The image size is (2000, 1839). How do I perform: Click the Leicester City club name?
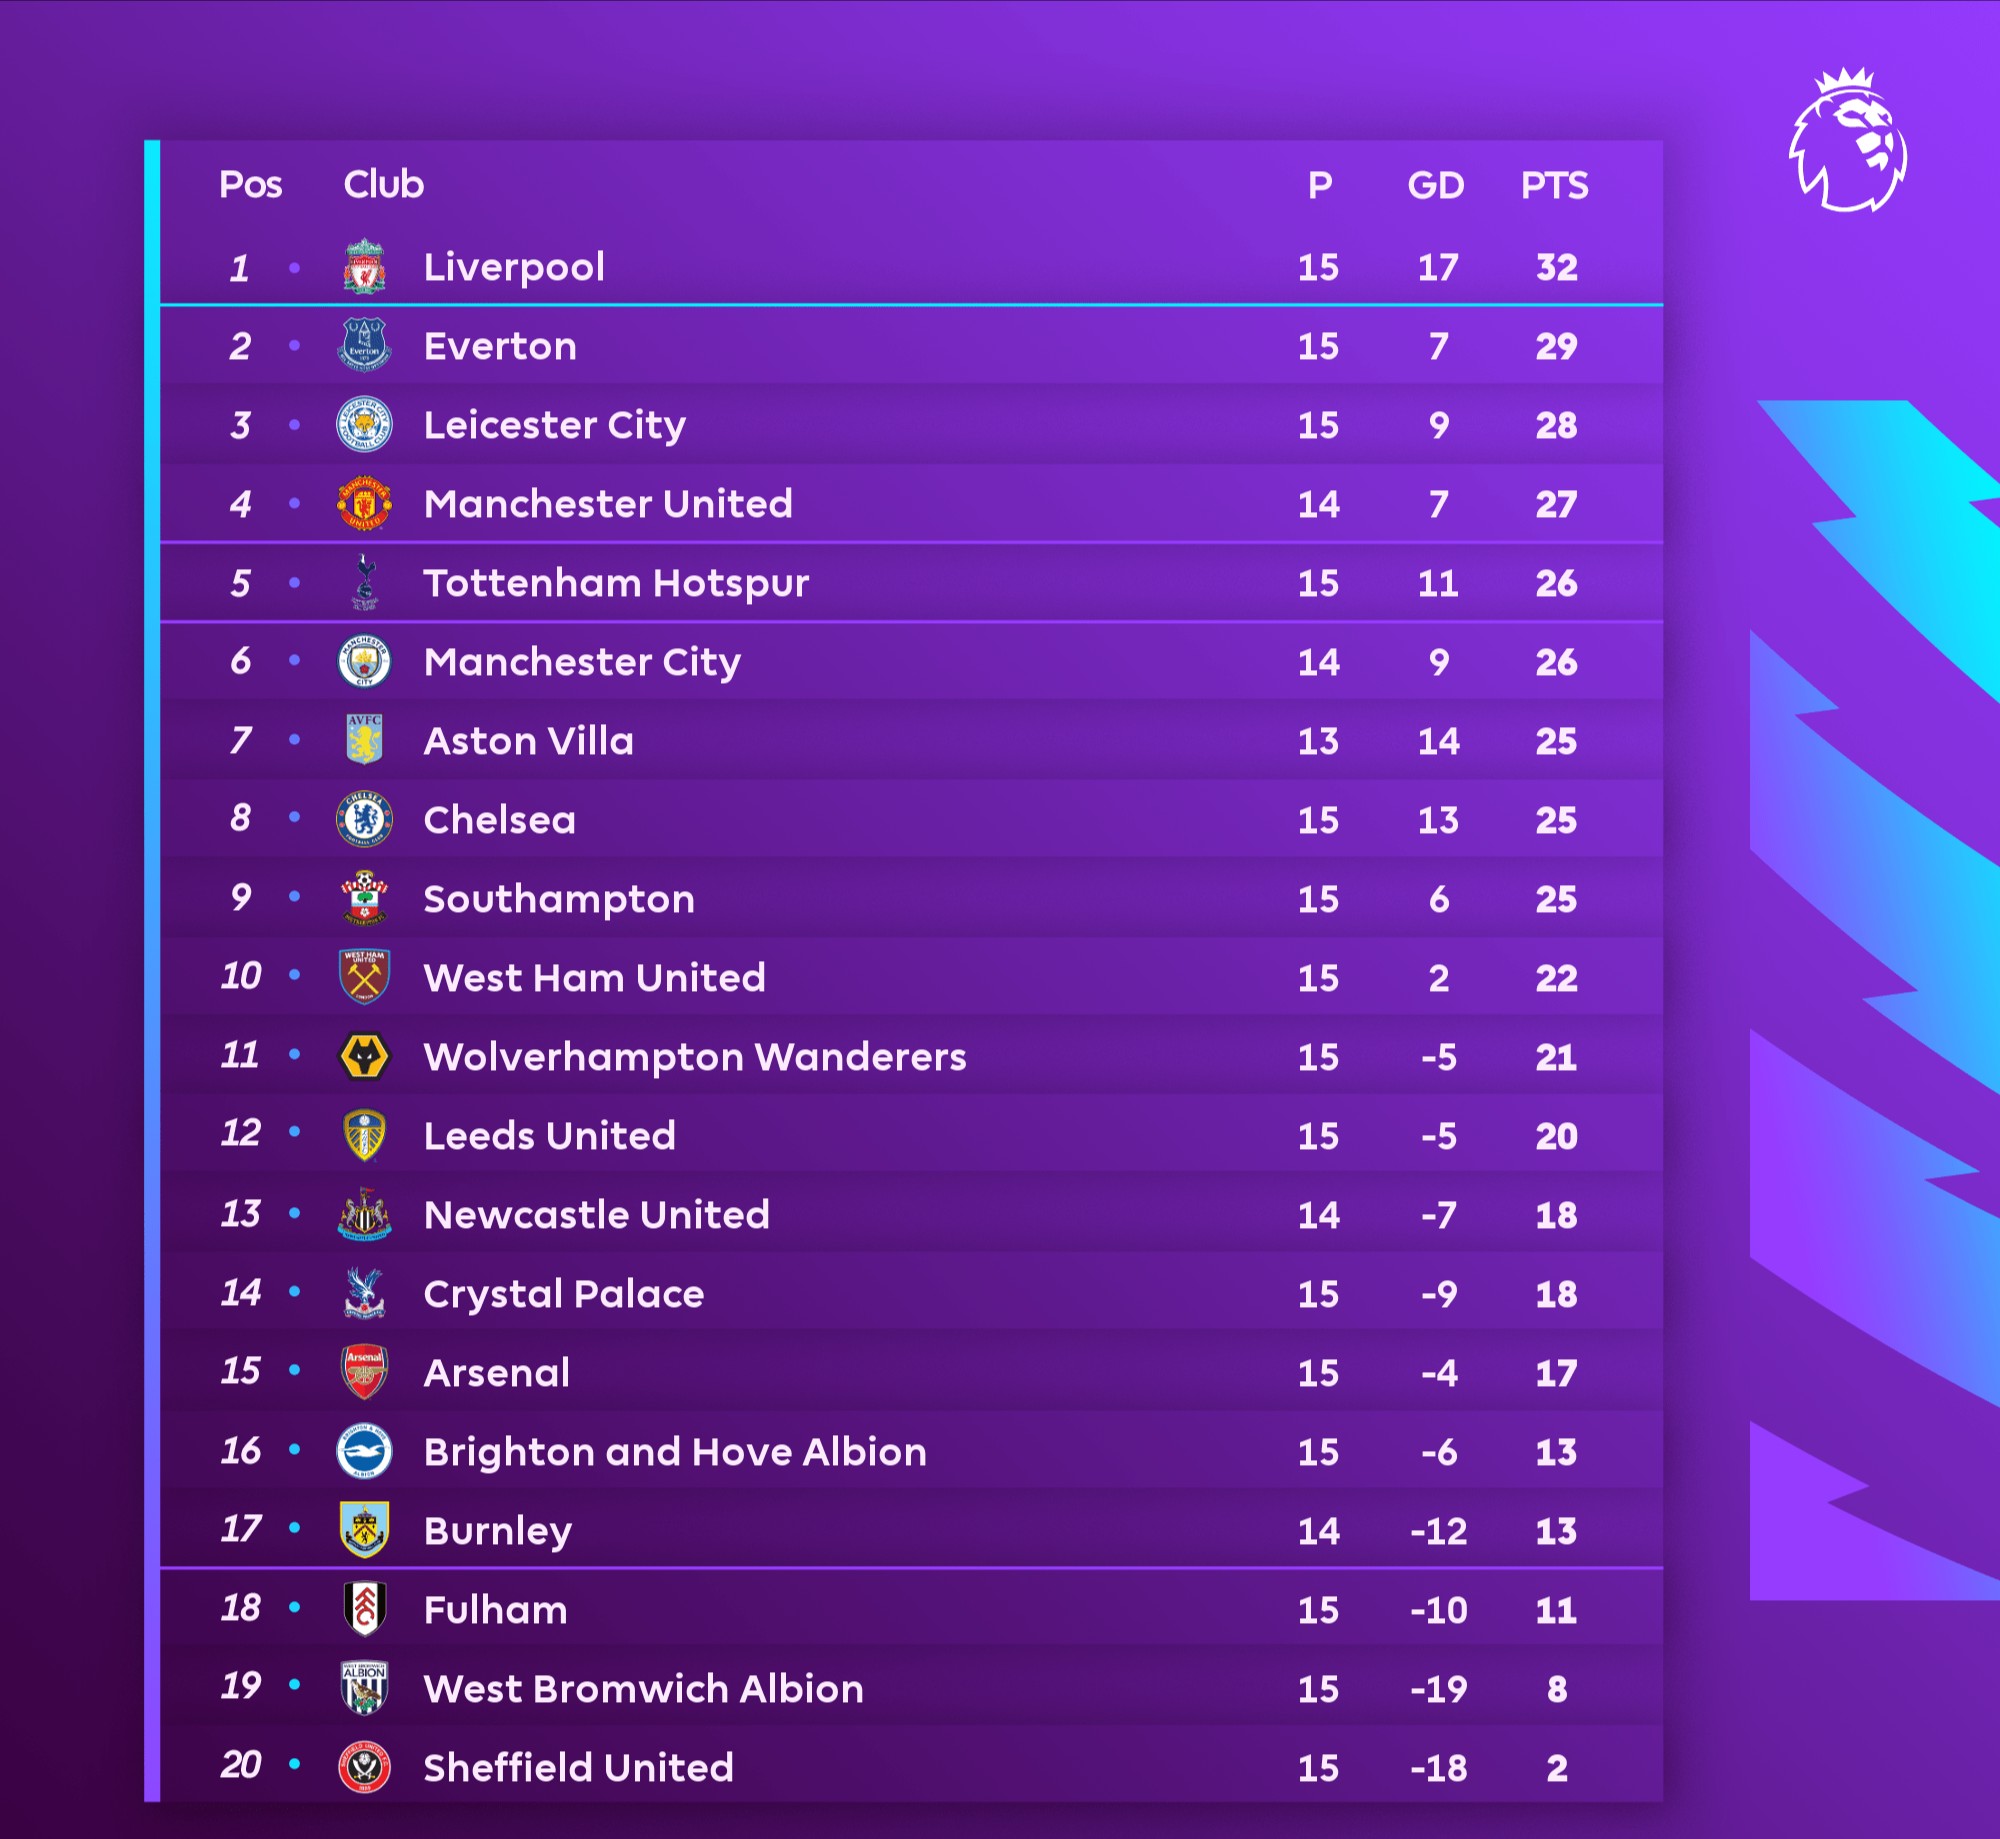click(555, 426)
